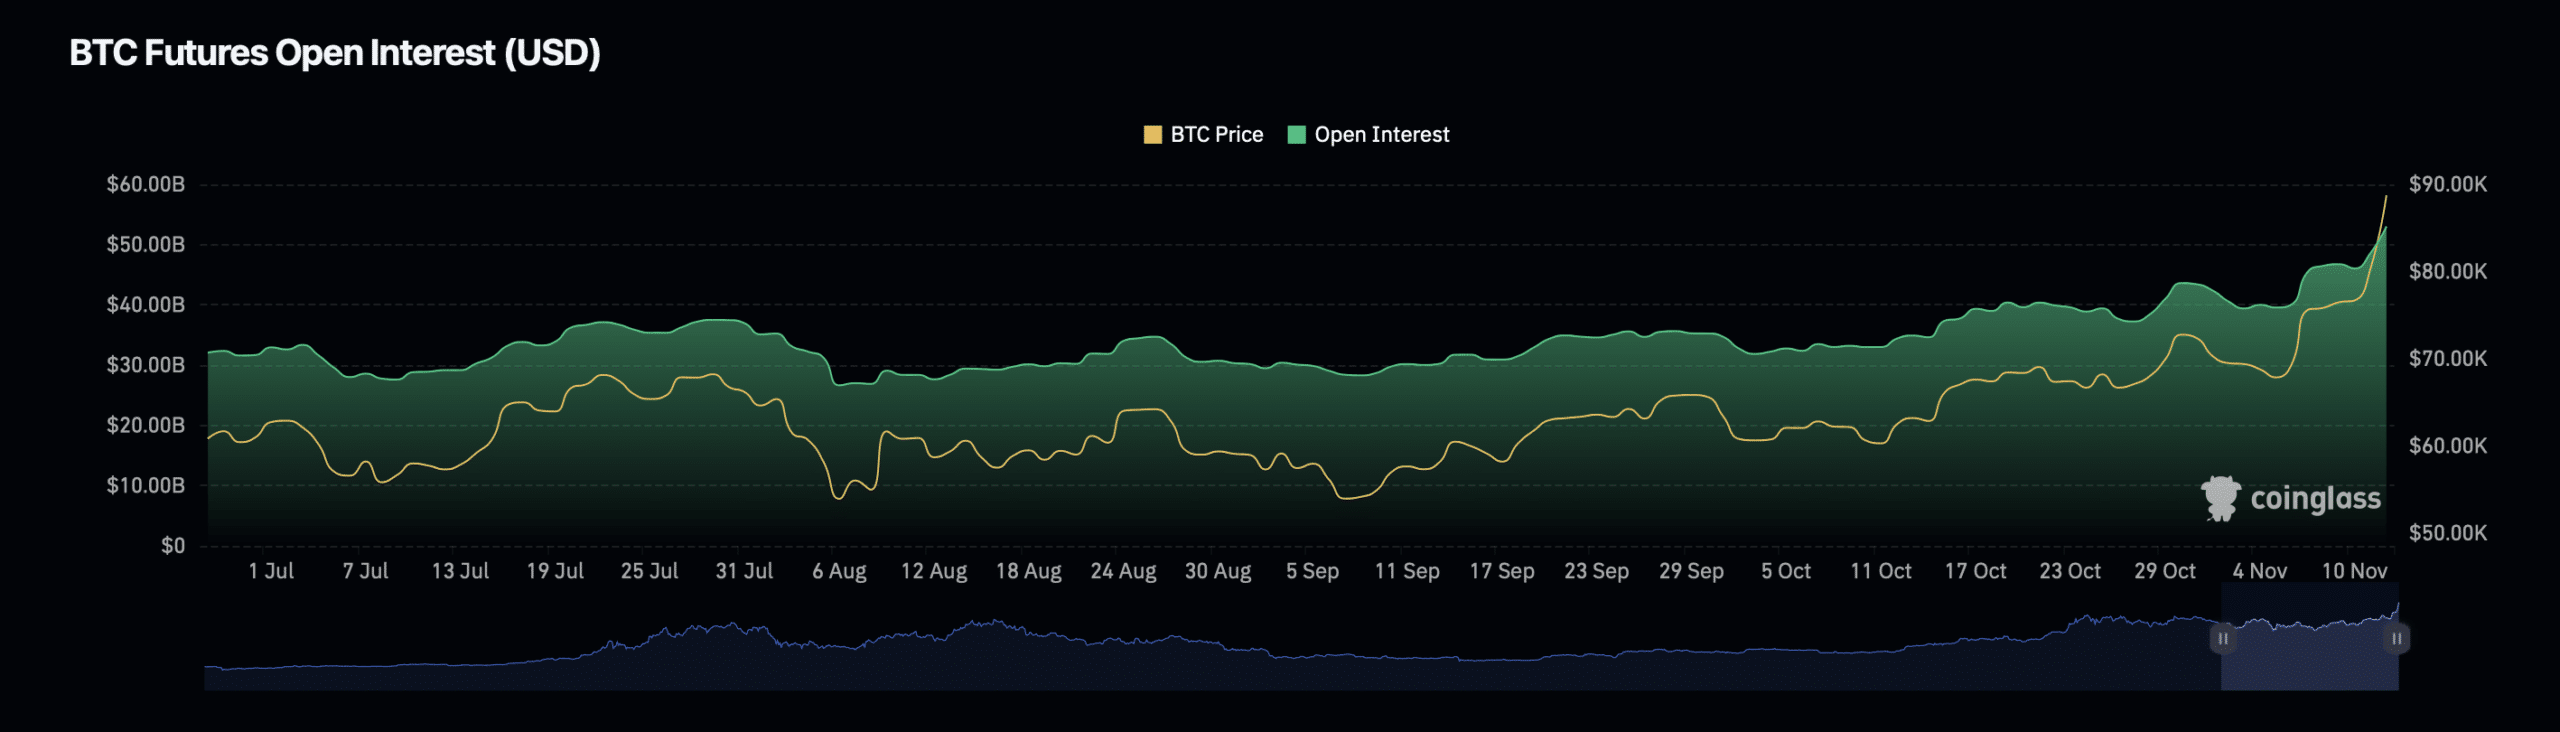The image size is (2560, 732).
Task: Click the 7 Jul date label
Action: tap(365, 571)
